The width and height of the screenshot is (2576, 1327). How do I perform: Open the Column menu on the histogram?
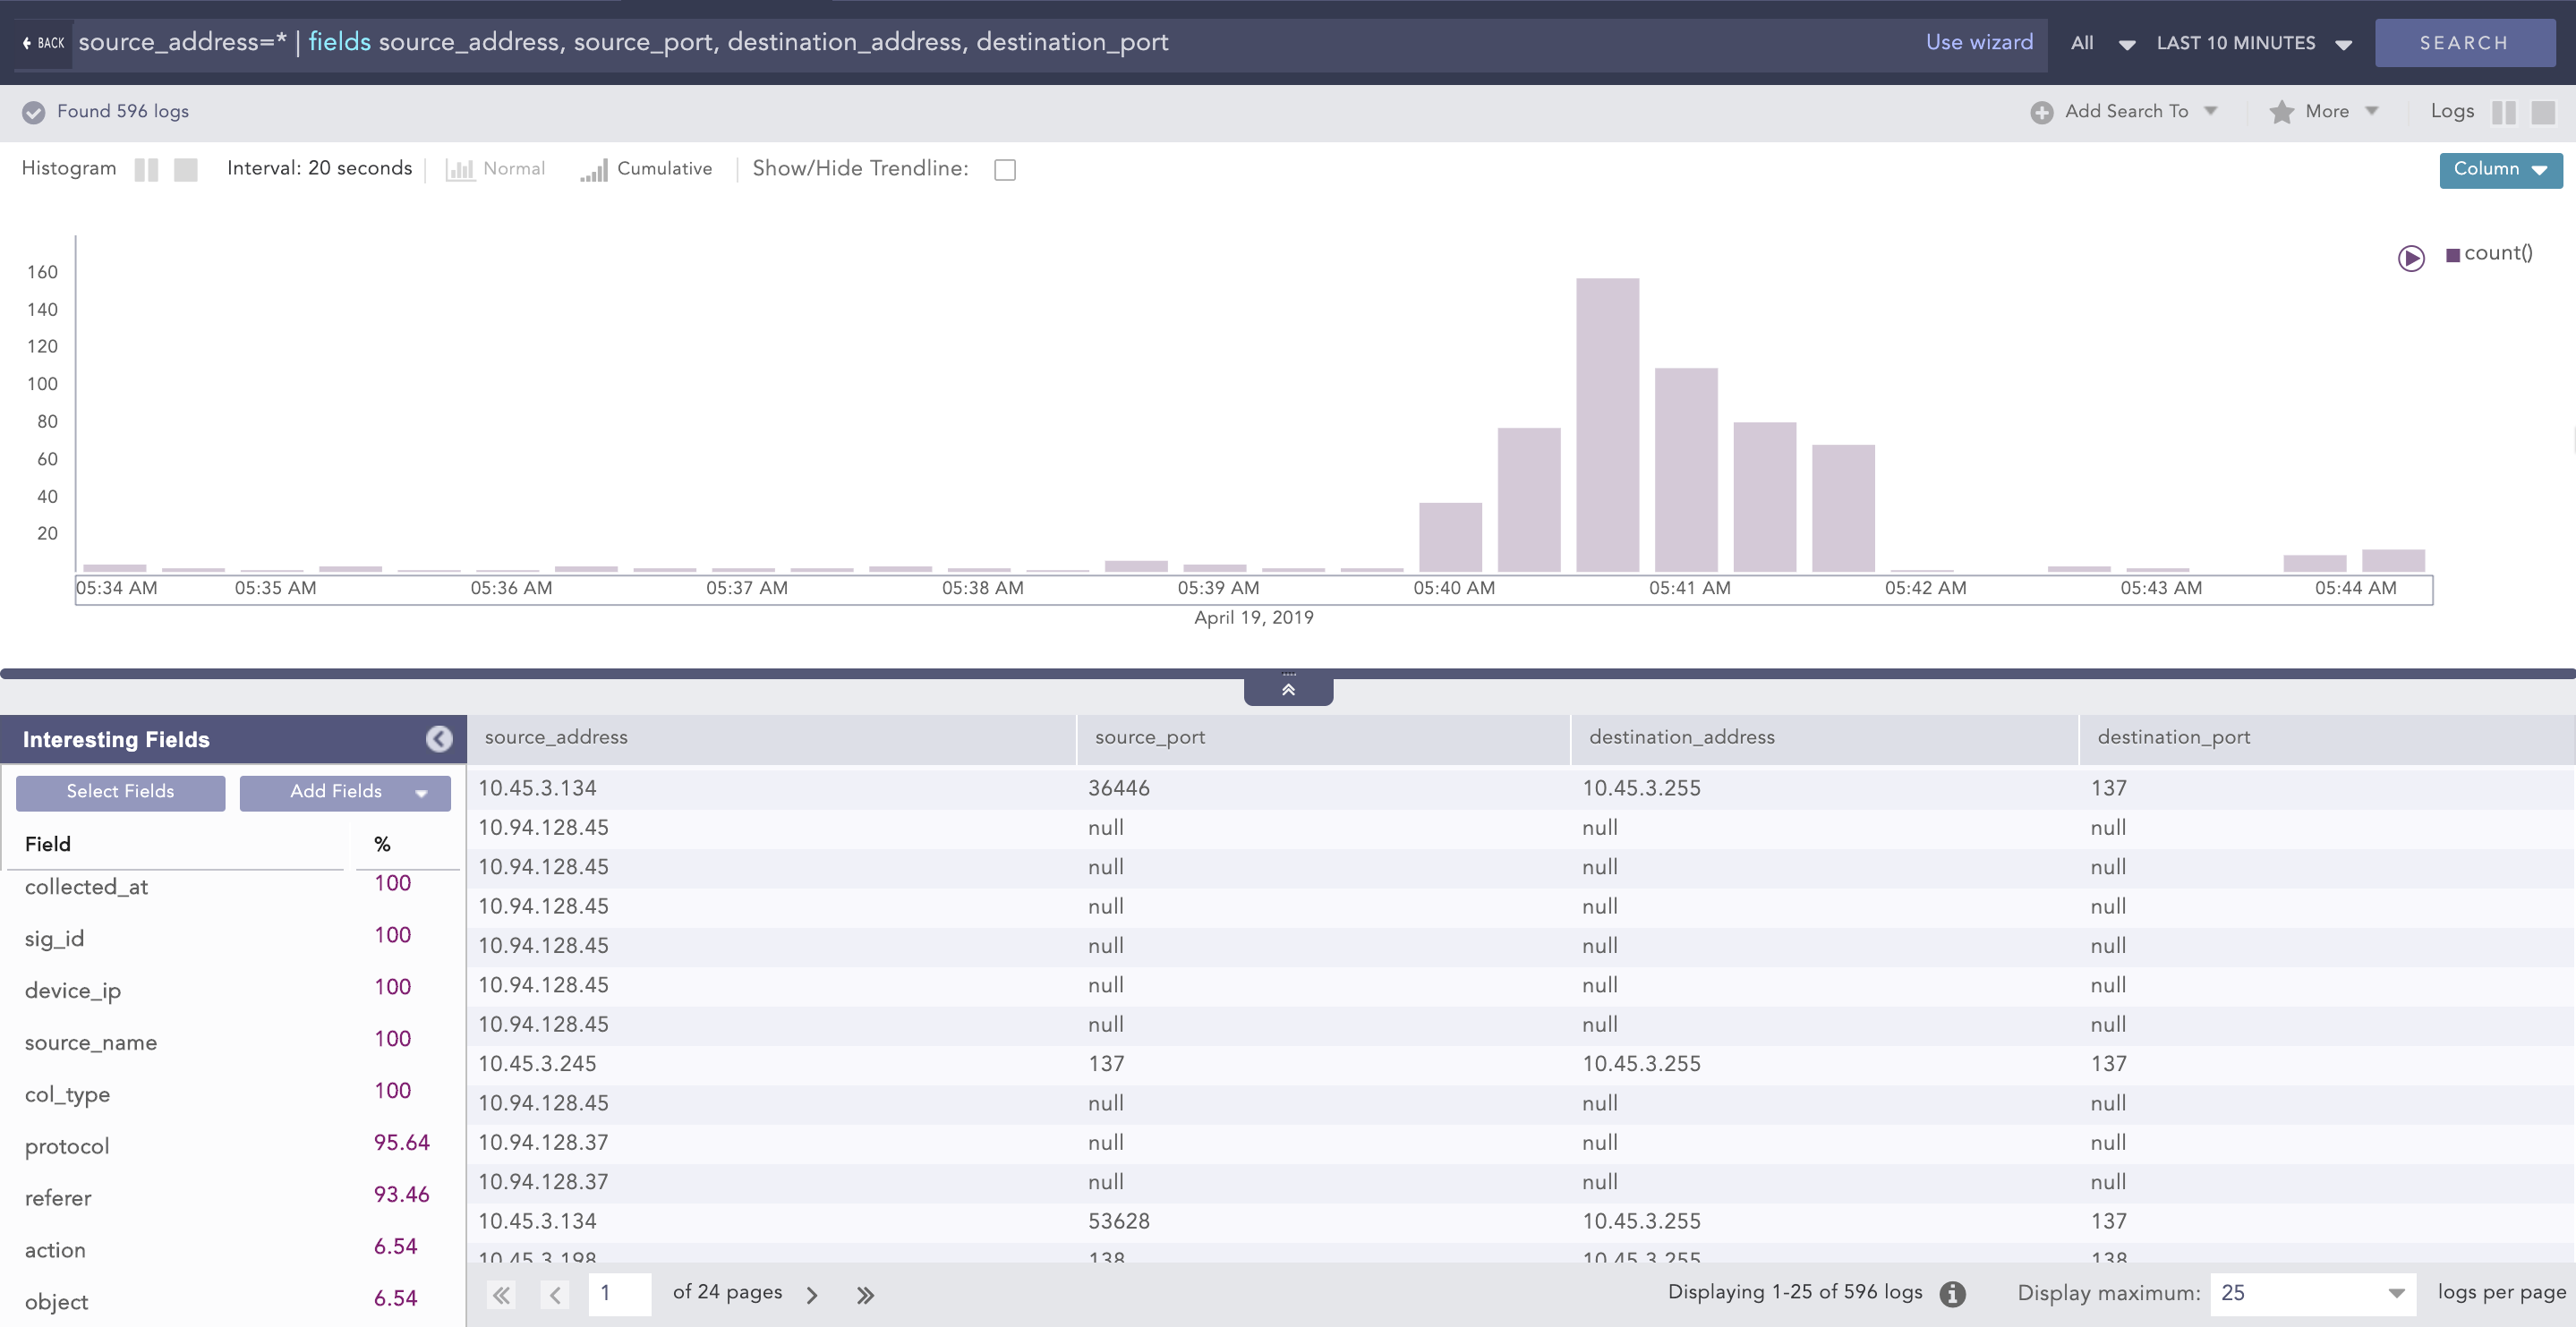[x=2500, y=169]
